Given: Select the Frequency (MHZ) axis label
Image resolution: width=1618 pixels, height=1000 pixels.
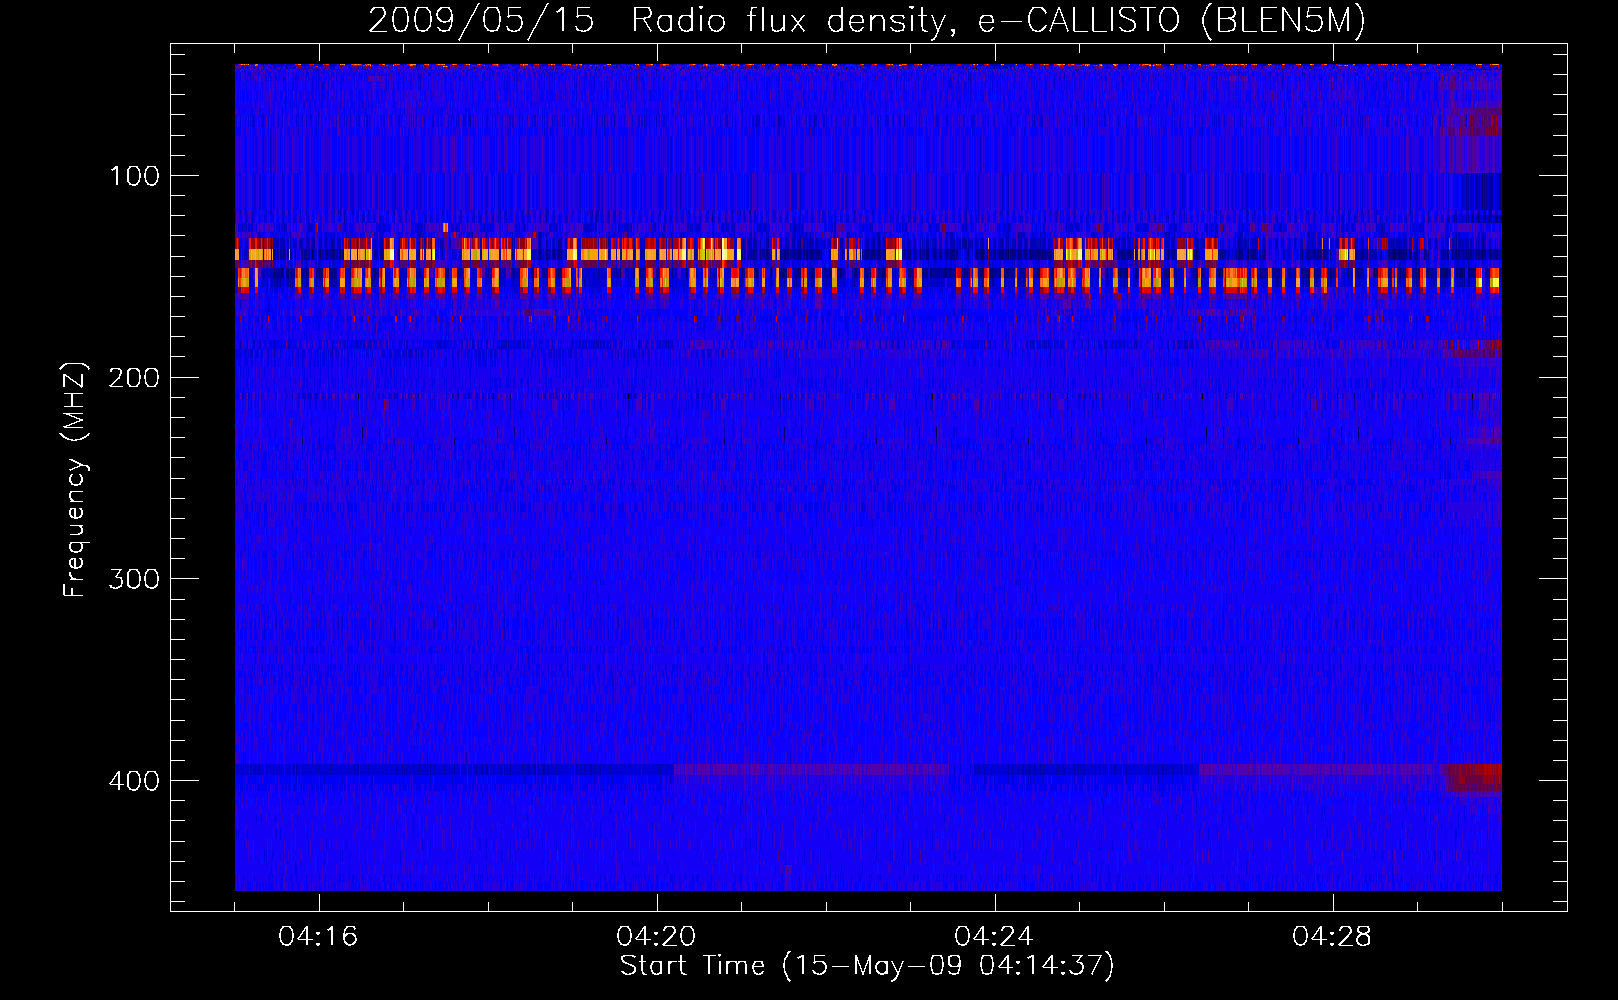Looking at the screenshot, I should tap(75, 479).
